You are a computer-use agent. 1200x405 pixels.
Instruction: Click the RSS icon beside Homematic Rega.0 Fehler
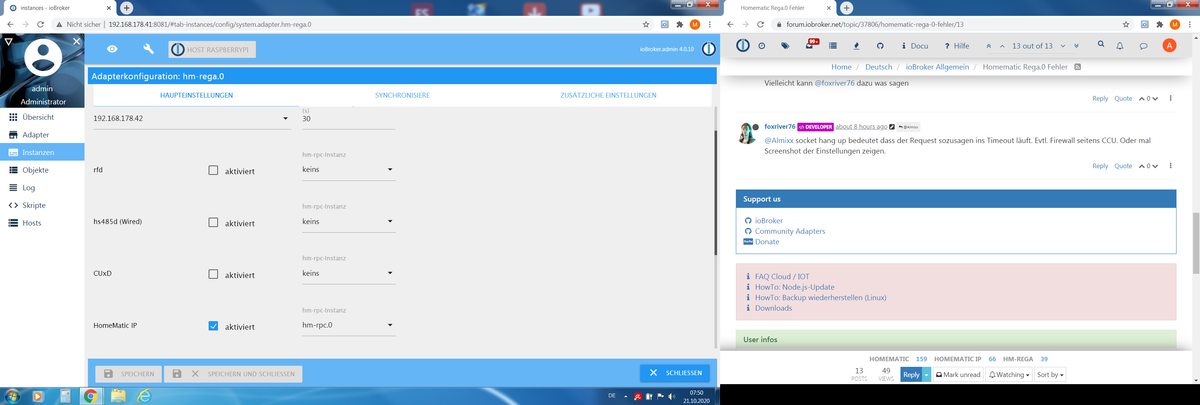(x=1078, y=67)
